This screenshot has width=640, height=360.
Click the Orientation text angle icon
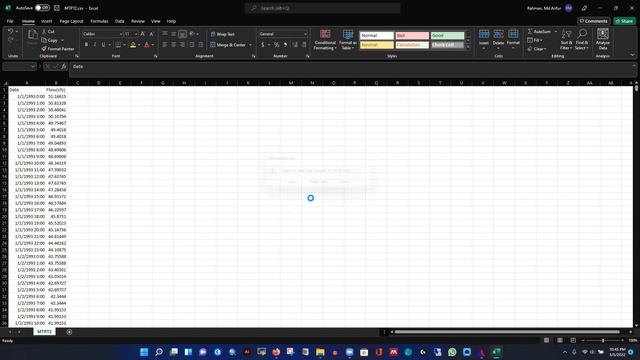tap(192, 34)
